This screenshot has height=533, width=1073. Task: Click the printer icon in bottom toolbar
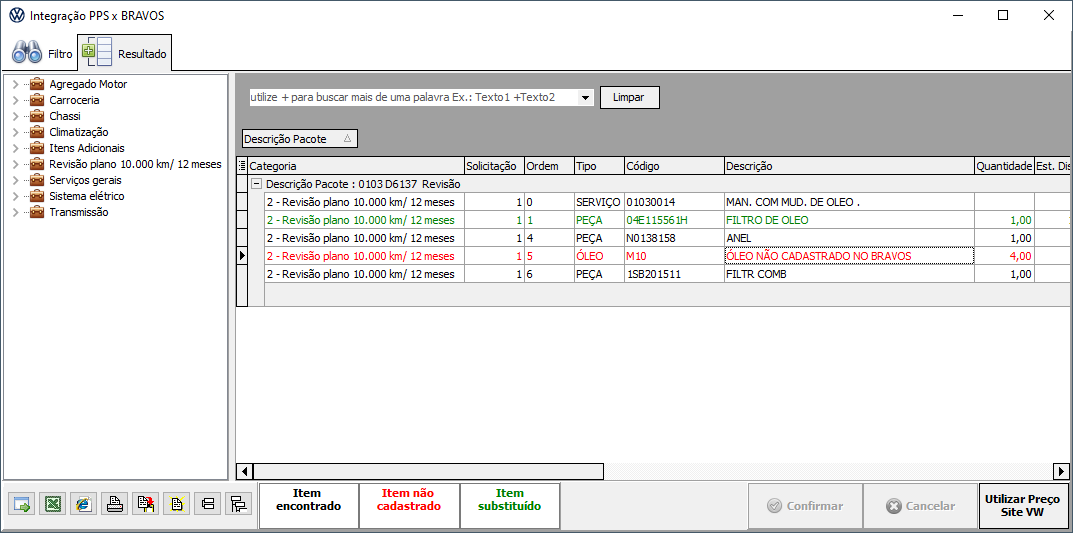(x=114, y=504)
